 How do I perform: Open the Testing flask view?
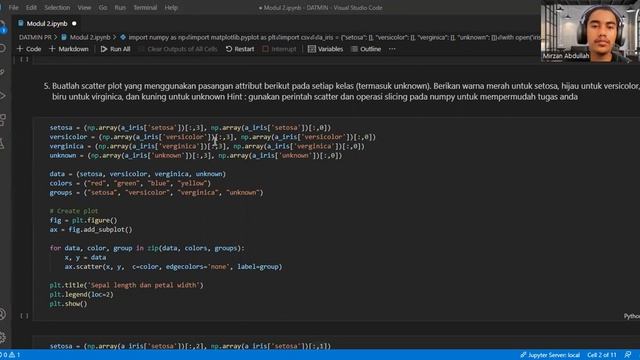[x=3, y=143]
